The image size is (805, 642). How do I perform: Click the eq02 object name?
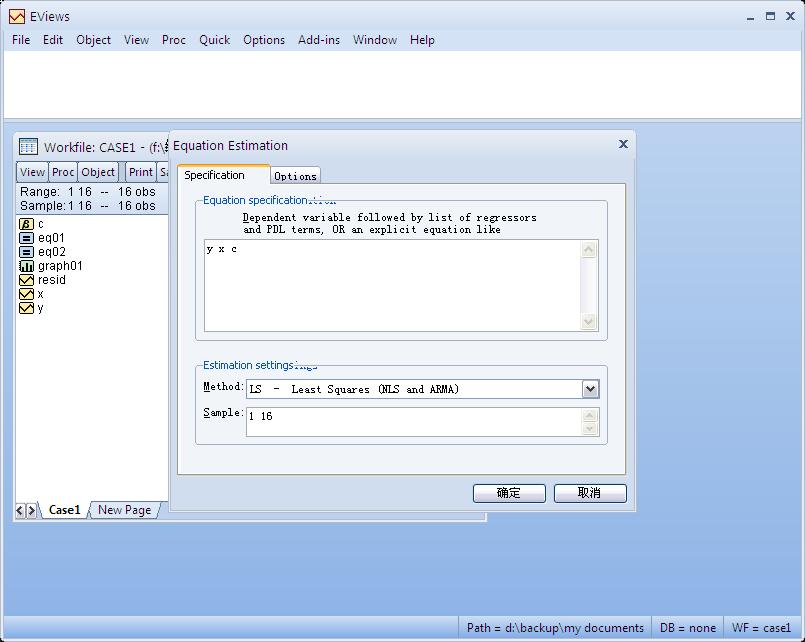pyautogui.click(x=52, y=252)
